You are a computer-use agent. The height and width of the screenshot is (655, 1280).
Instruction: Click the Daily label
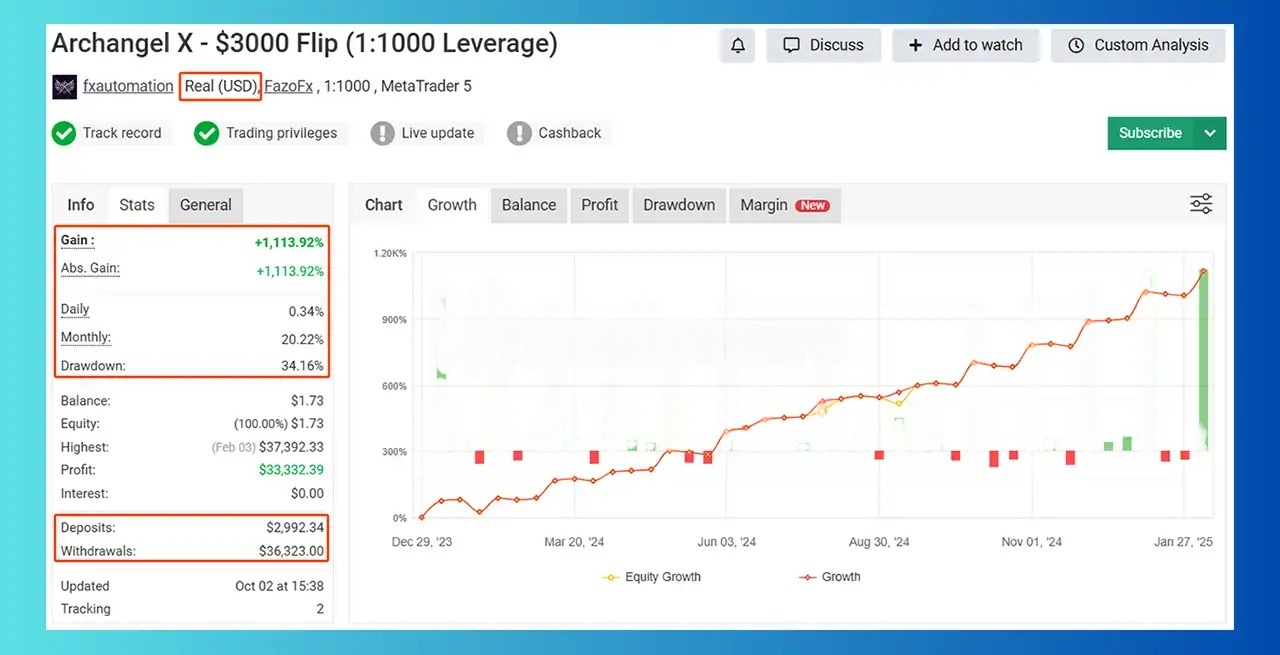tap(75, 310)
